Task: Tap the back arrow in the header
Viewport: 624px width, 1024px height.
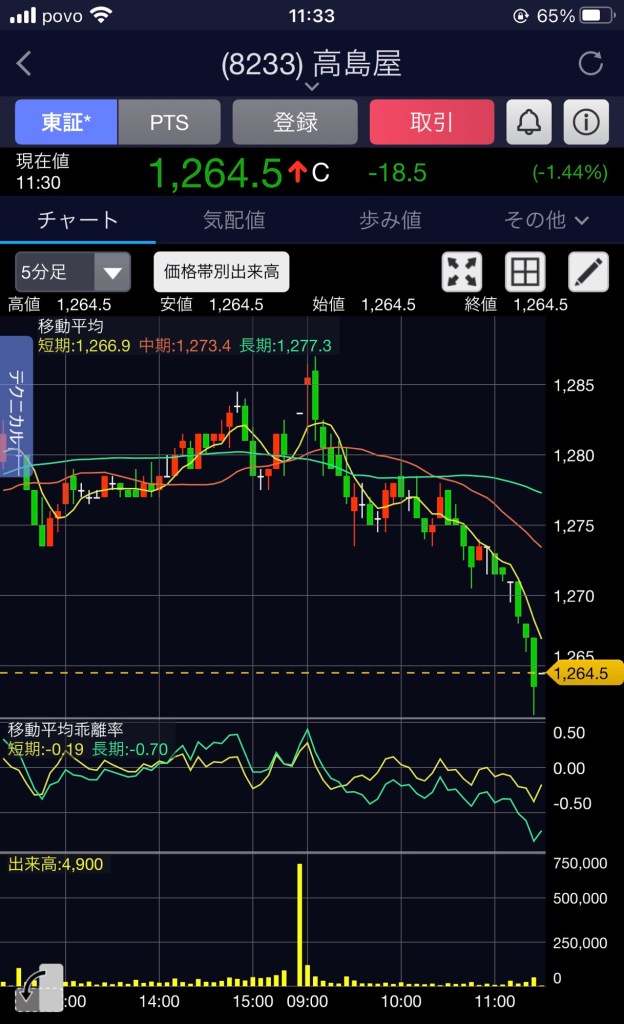Action: click(x=25, y=64)
